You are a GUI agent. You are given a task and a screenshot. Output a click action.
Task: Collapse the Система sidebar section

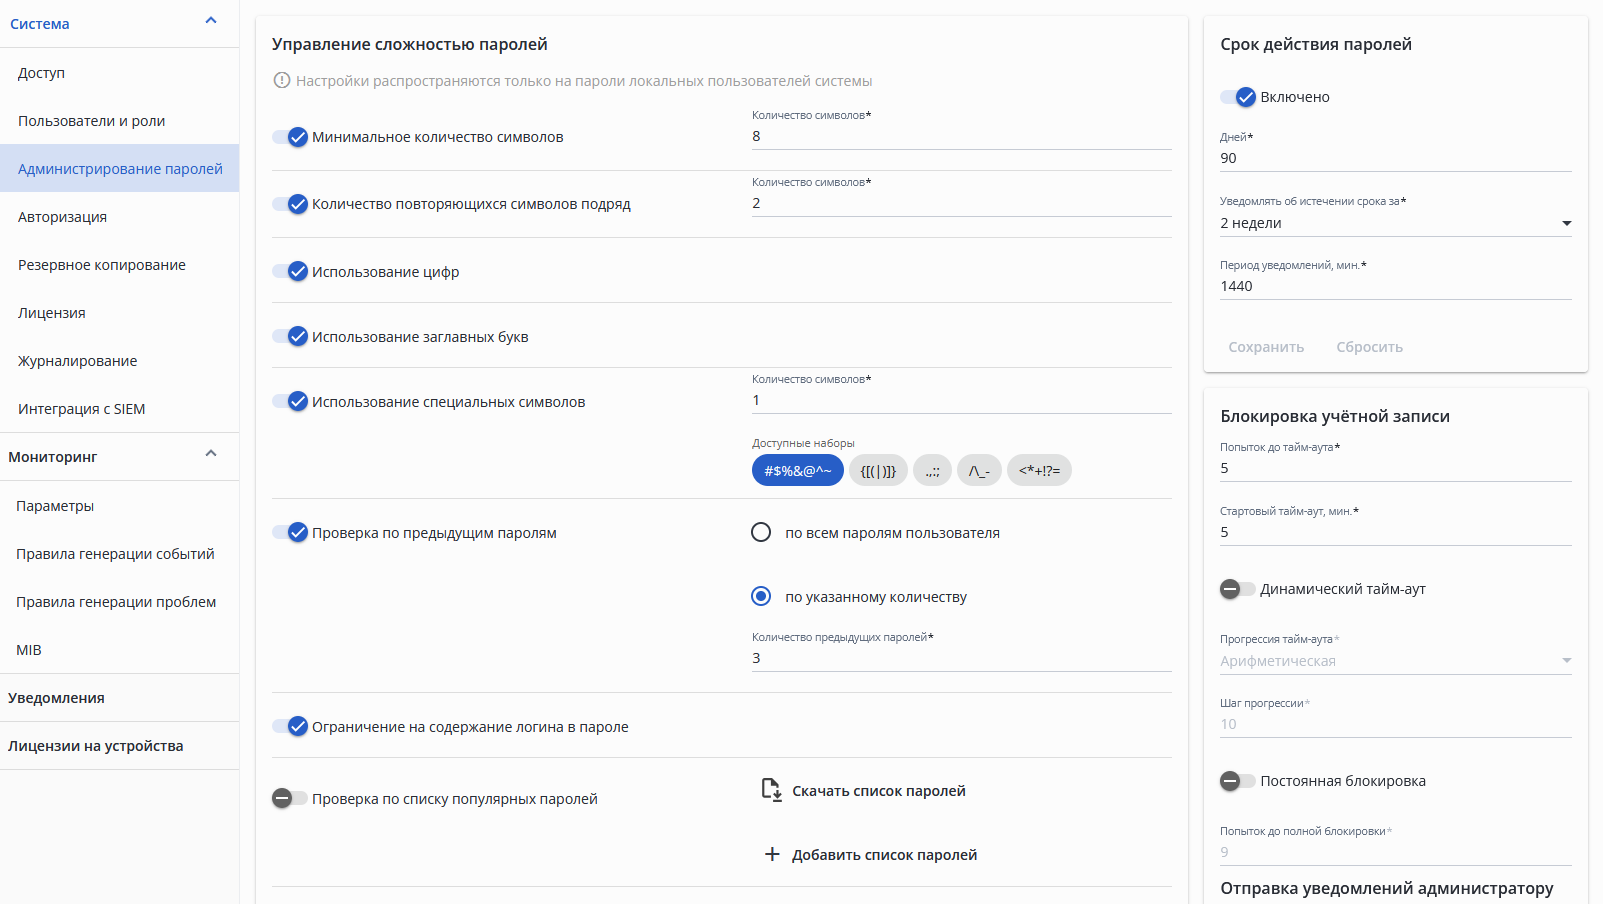click(211, 21)
